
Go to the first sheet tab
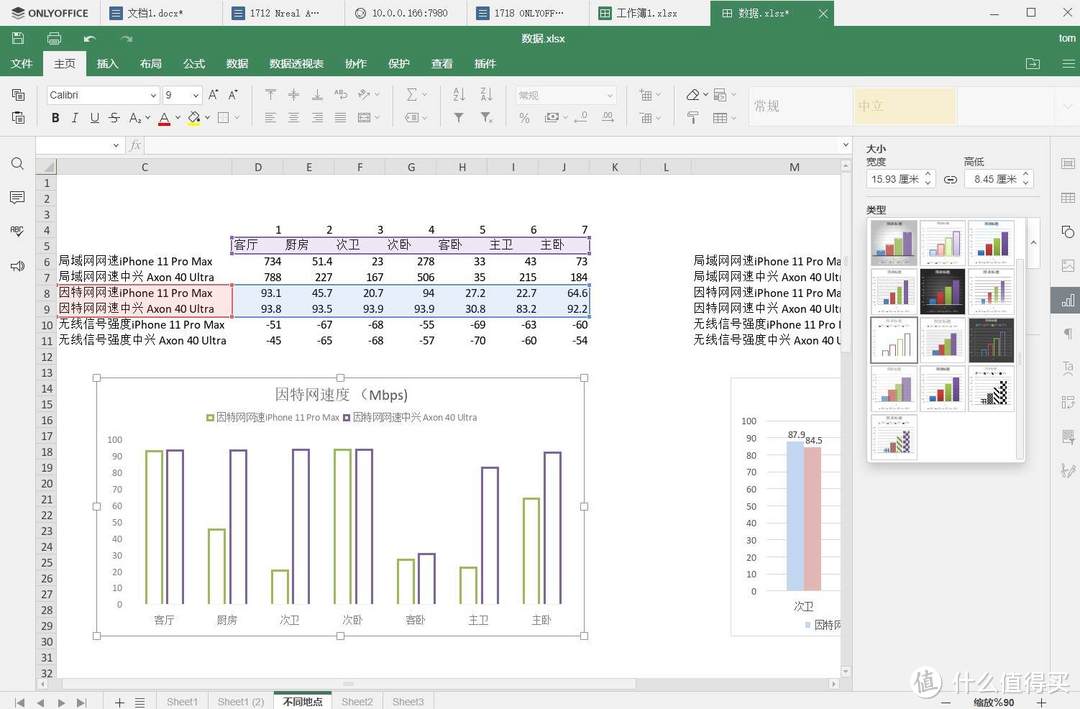point(19,702)
